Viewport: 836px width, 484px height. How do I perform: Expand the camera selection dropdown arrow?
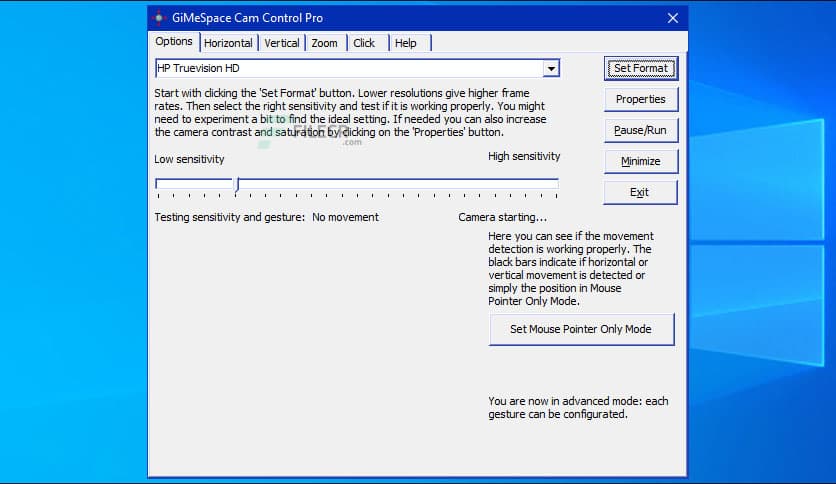coord(551,68)
